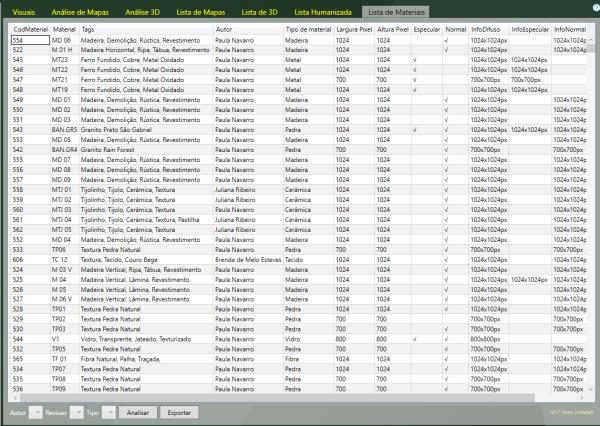Switch to the Visuais tab
600x426 pixels.
pos(23,11)
